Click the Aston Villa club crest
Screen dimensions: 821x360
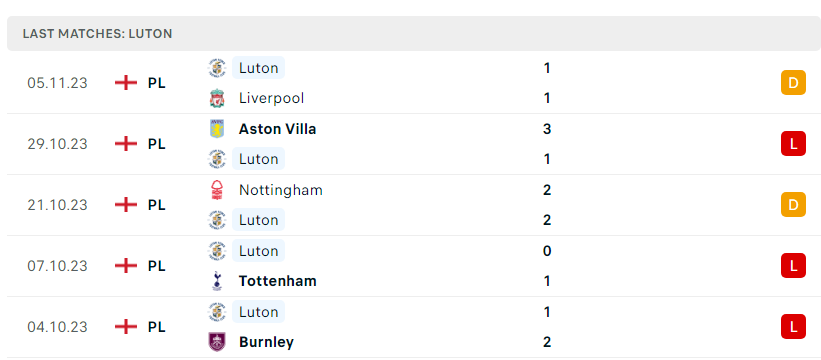(216, 129)
